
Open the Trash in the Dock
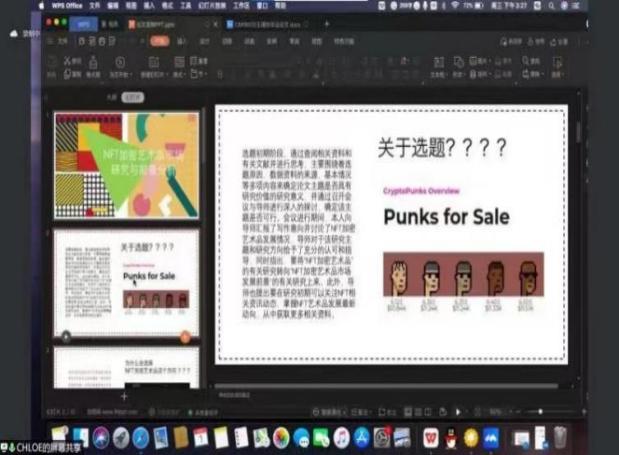(x=560, y=437)
